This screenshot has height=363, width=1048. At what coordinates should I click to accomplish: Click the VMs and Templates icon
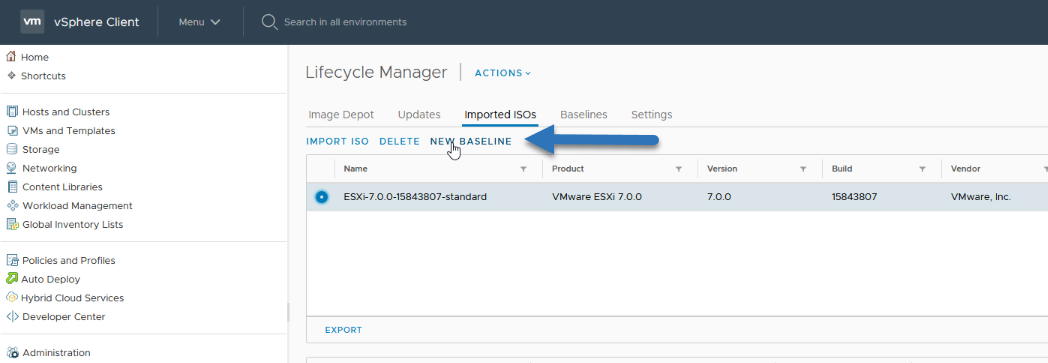tap(11, 130)
